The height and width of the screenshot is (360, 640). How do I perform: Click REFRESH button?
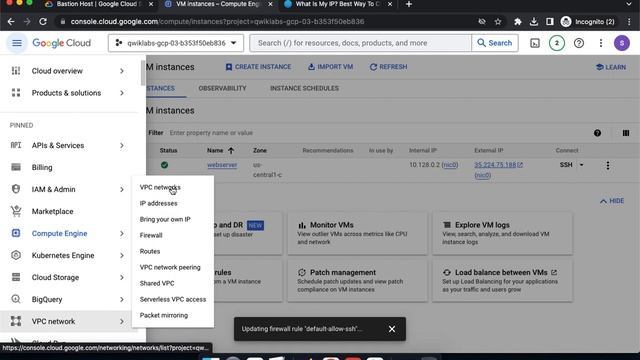[388, 67]
